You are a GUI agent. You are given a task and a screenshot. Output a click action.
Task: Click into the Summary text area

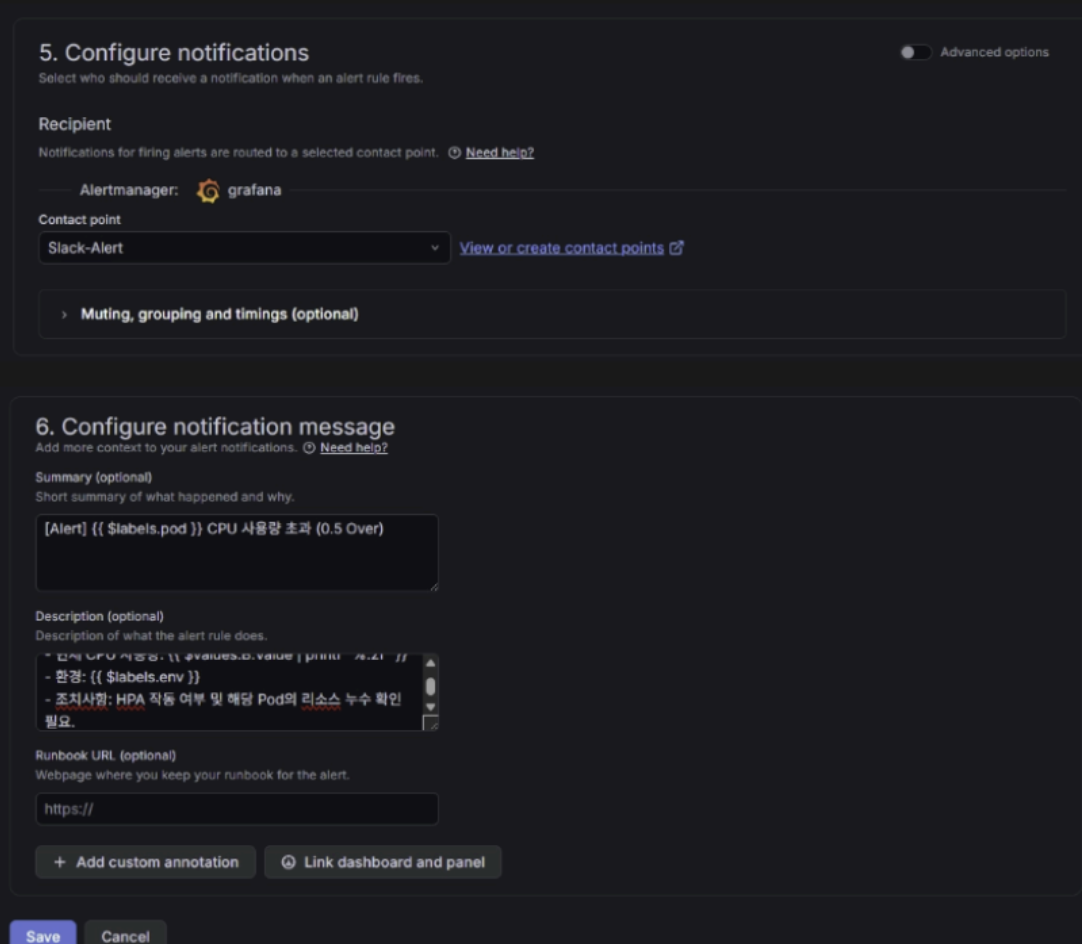coord(237,552)
